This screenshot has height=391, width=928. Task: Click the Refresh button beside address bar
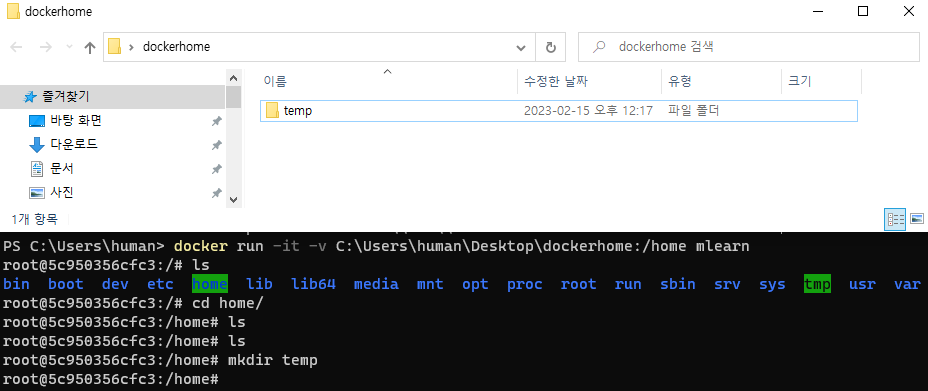[x=550, y=47]
